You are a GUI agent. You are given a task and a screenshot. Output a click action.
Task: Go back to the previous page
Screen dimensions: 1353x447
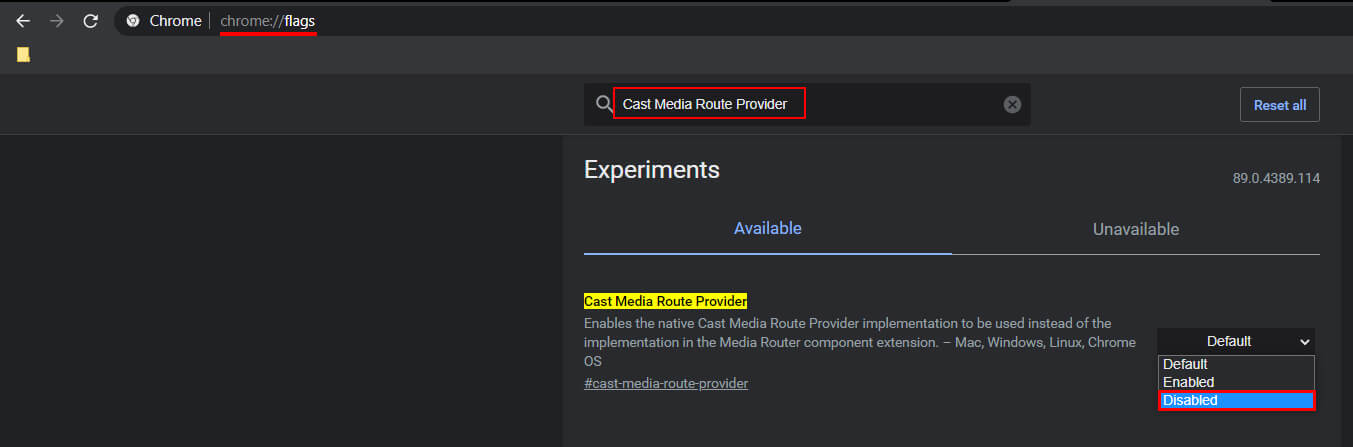pyautogui.click(x=22, y=21)
